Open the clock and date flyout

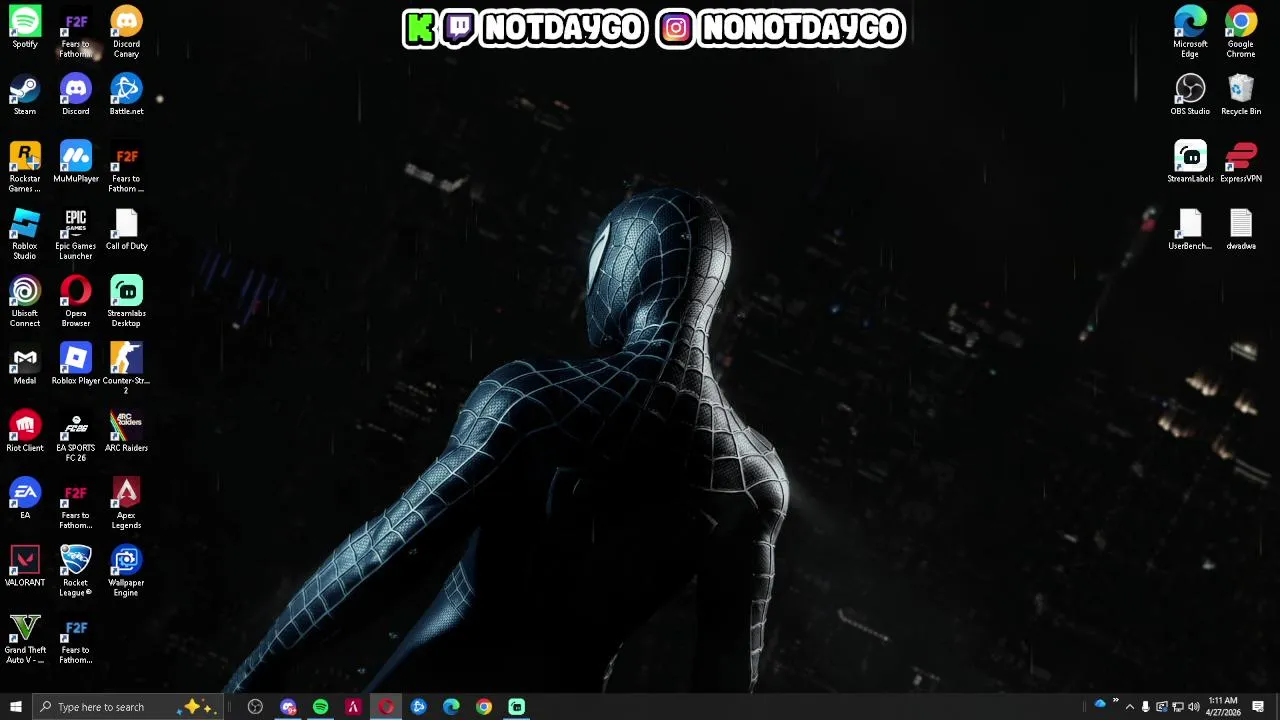(x=1223, y=707)
